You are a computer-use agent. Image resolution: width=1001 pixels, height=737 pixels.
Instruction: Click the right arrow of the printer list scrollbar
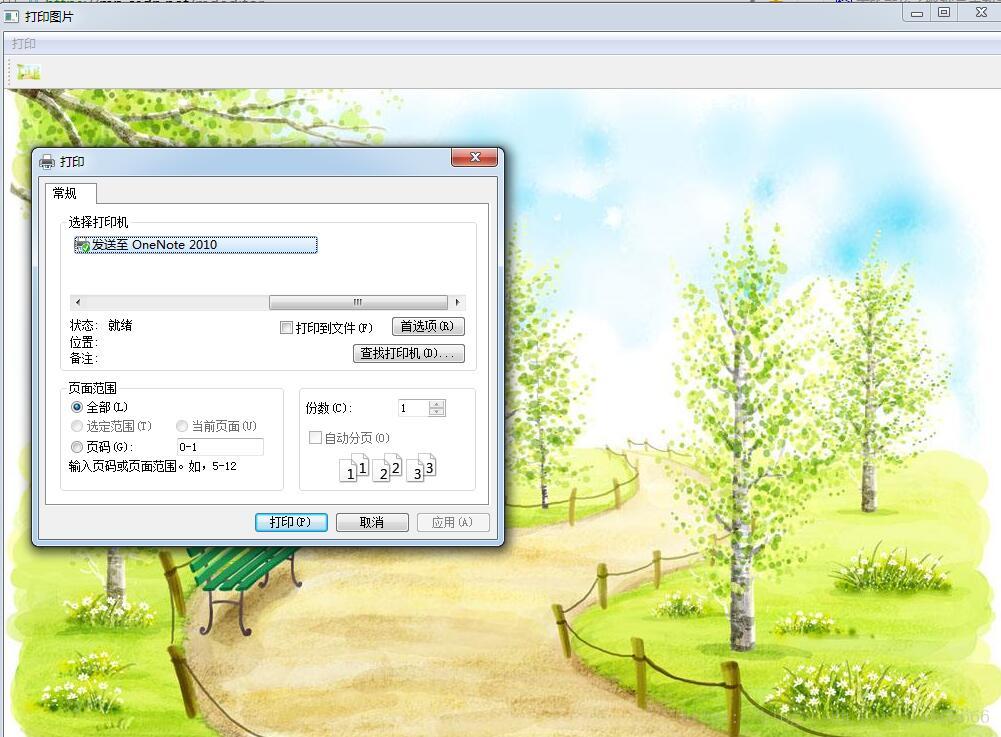pyautogui.click(x=459, y=301)
